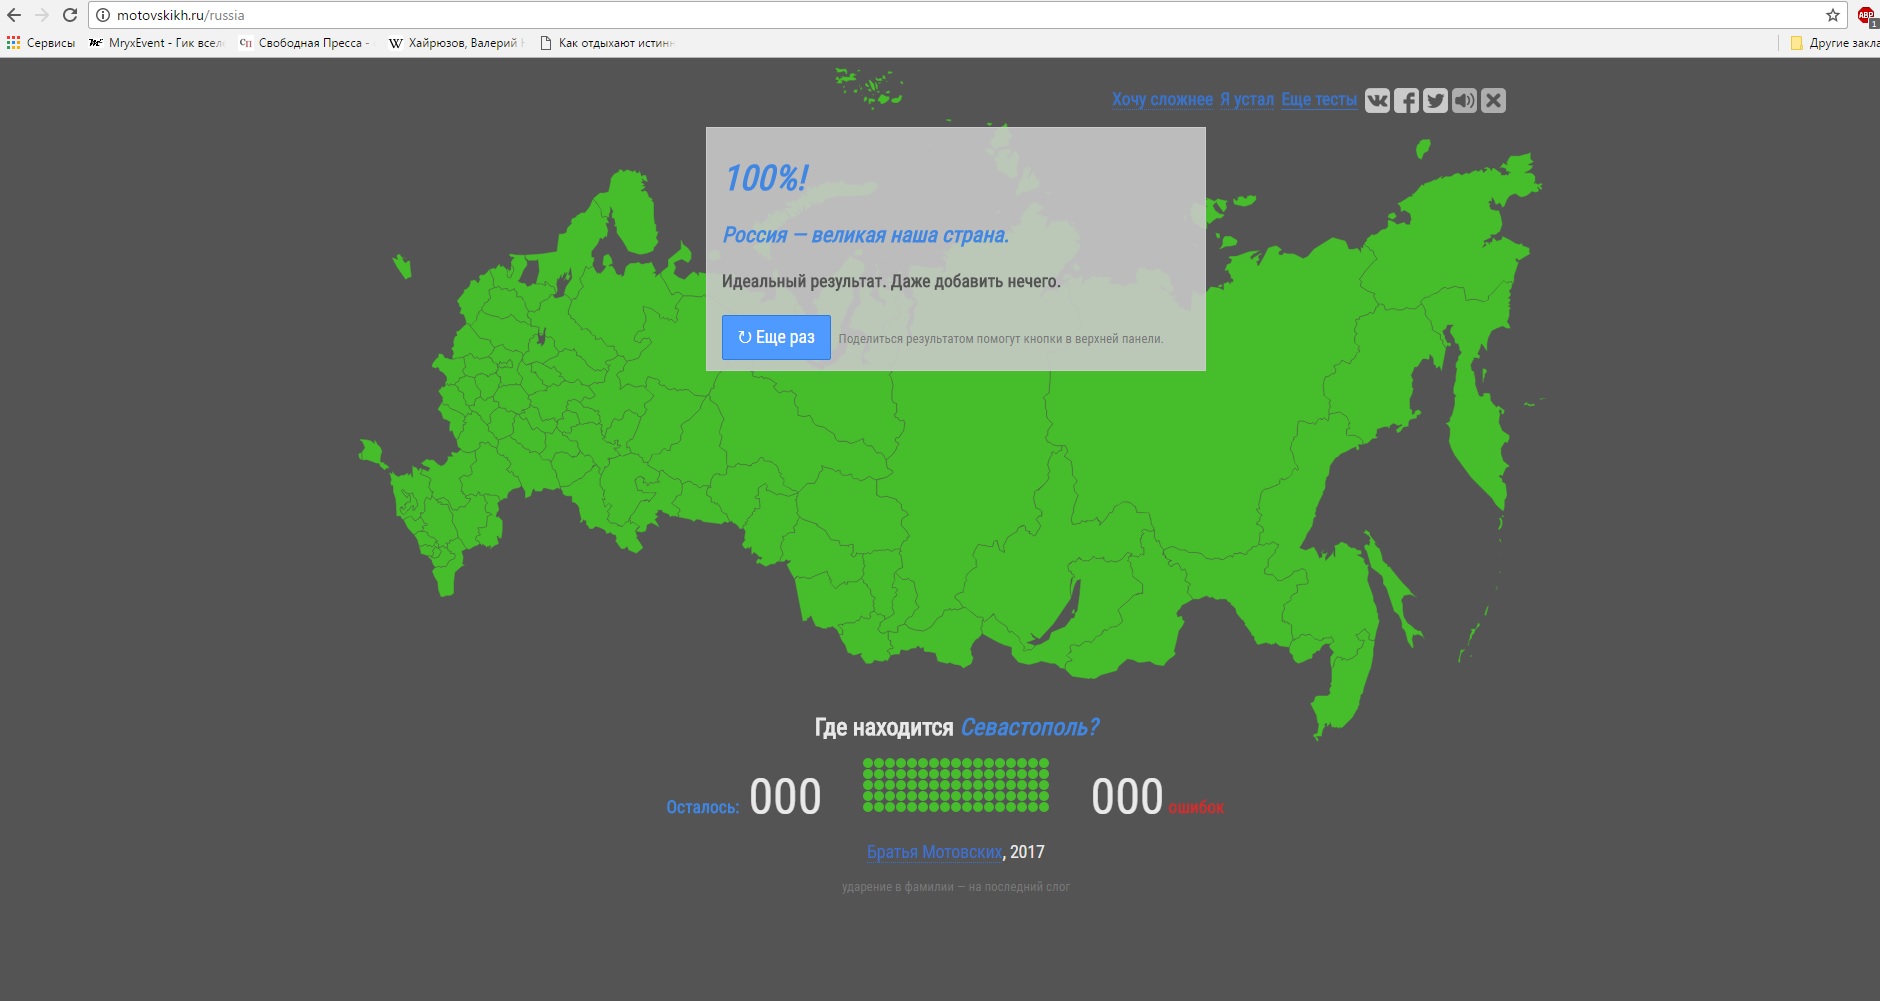Share result on Facebook

coord(1406,100)
